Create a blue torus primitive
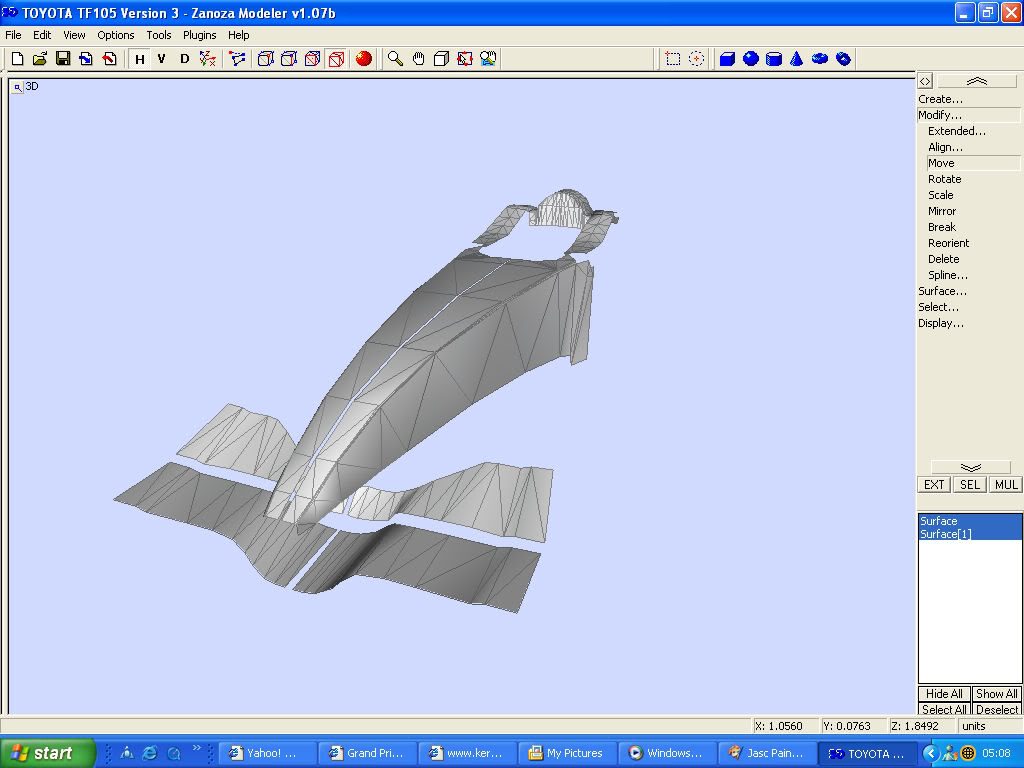The width and height of the screenshot is (1024, 768). pos(820,59)
